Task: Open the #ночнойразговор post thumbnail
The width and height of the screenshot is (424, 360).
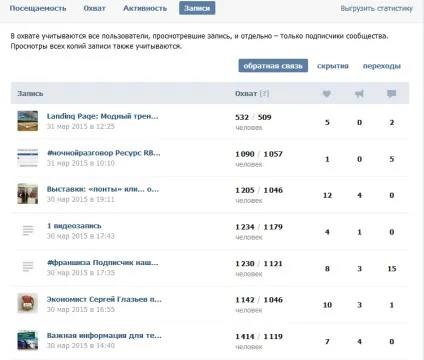Action: [x=28, y=158]
